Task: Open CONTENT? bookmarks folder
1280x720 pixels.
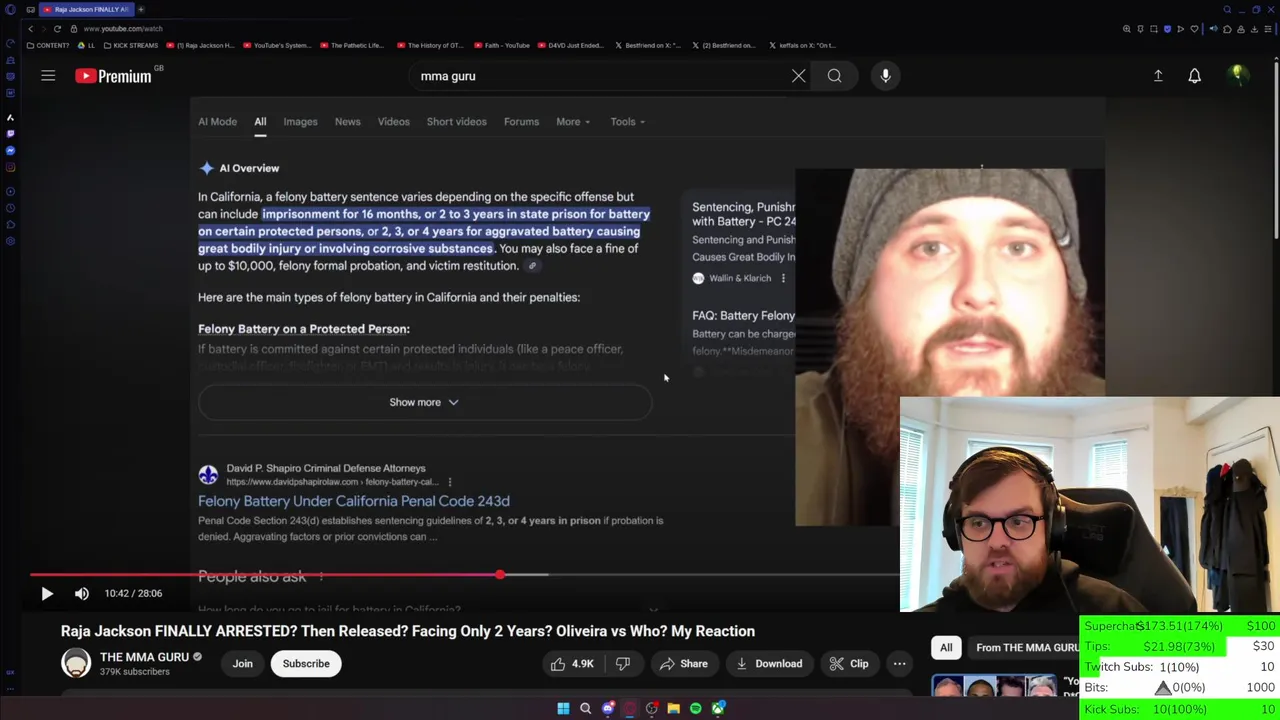Action: click(x=49, y=45)
